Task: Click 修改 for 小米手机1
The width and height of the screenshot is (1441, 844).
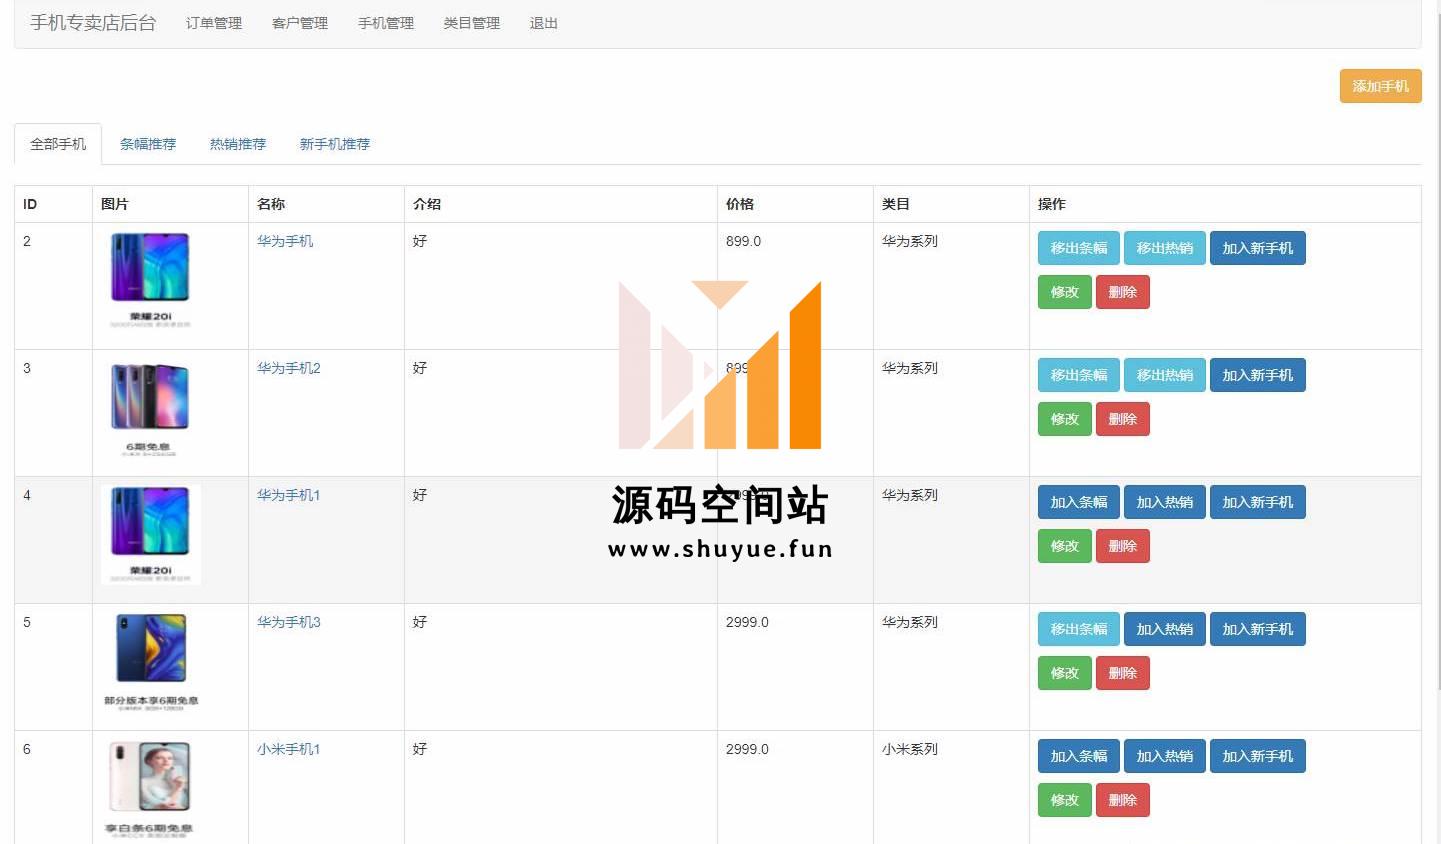Action: pyautogui.click(x=1064, y=800)
